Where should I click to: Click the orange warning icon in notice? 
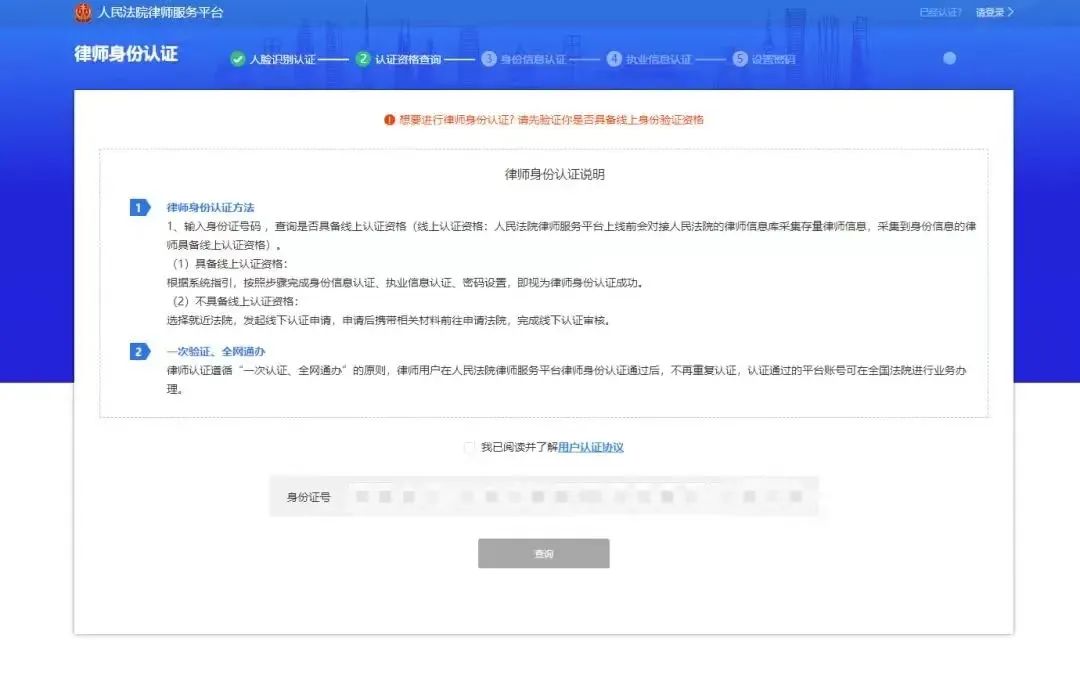pos(390,120)
